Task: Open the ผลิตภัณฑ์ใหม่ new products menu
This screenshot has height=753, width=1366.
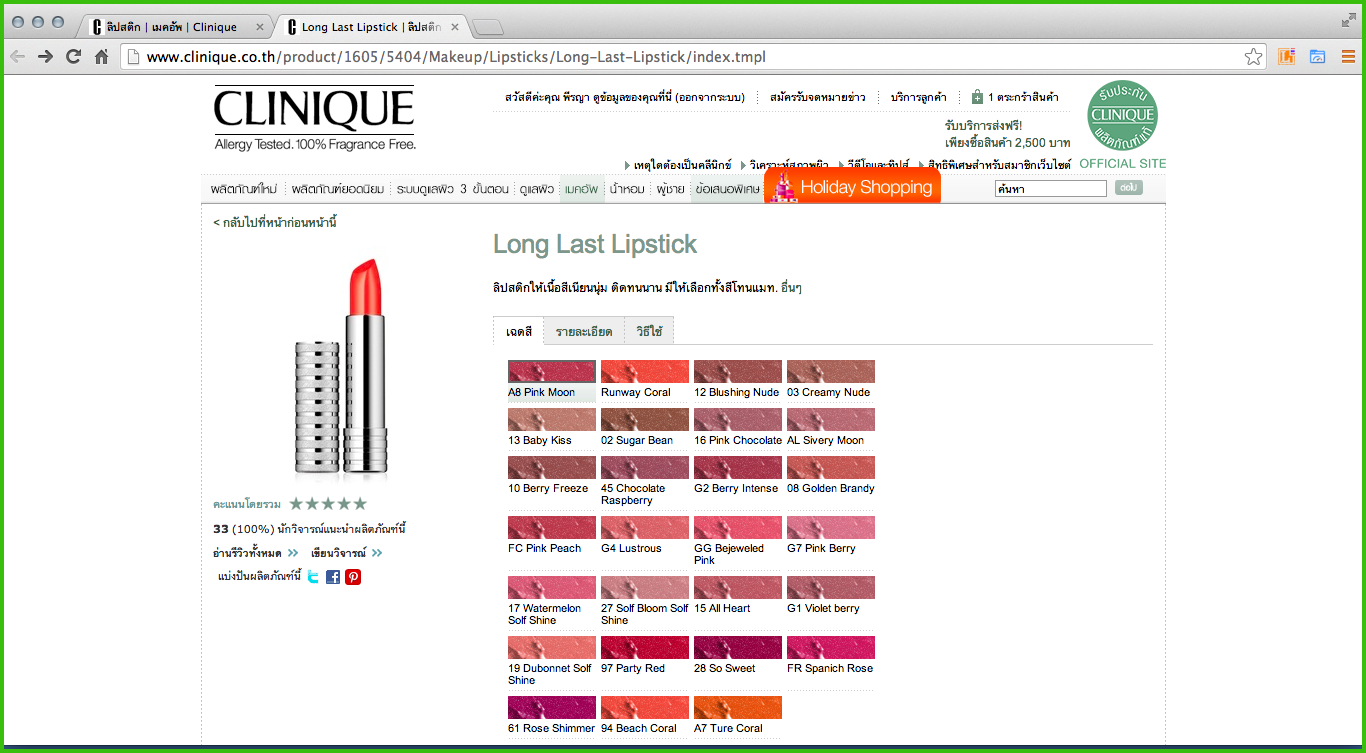Action: coord(244,188)
